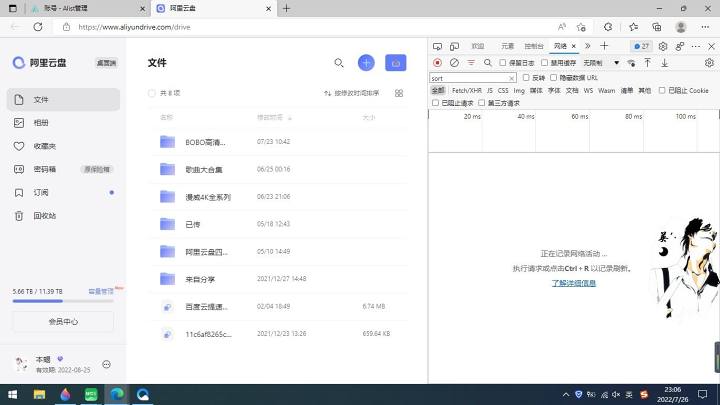Select the Fetch/XHR filter type
This screenshot has width=720, height=405.
467,90
